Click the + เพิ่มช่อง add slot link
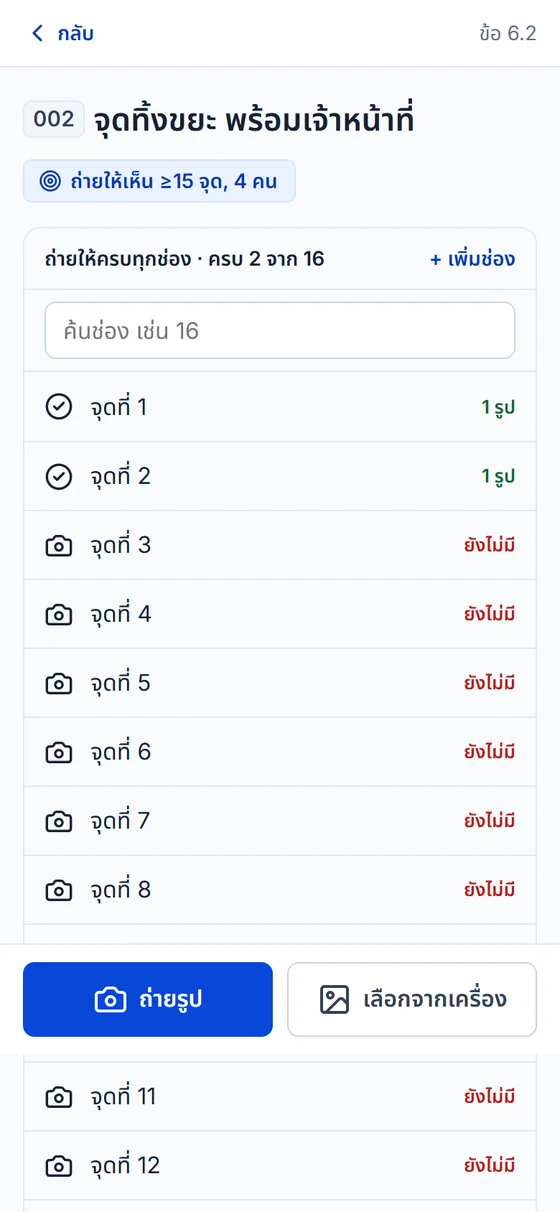The image size is (560, 1212). tap(473, 259)
